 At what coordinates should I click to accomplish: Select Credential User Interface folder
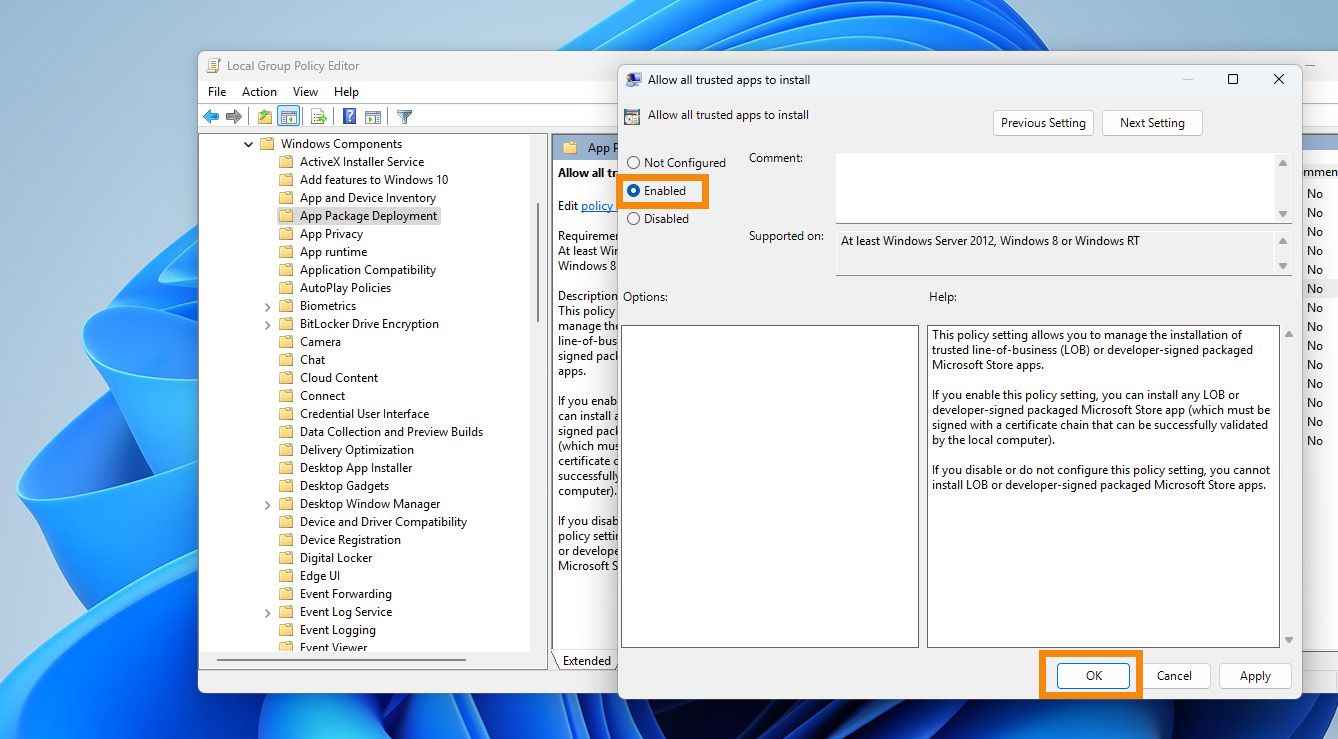pyautogui.click(x=364, y=414)
